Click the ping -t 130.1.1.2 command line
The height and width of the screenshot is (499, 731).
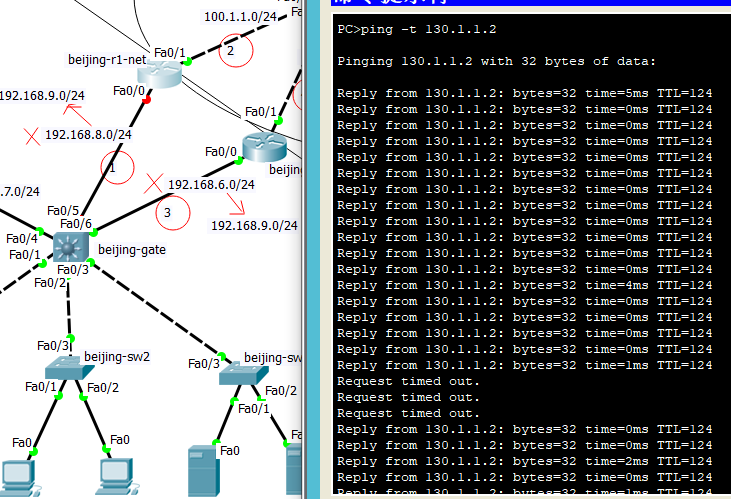click(x=416, y=29)
